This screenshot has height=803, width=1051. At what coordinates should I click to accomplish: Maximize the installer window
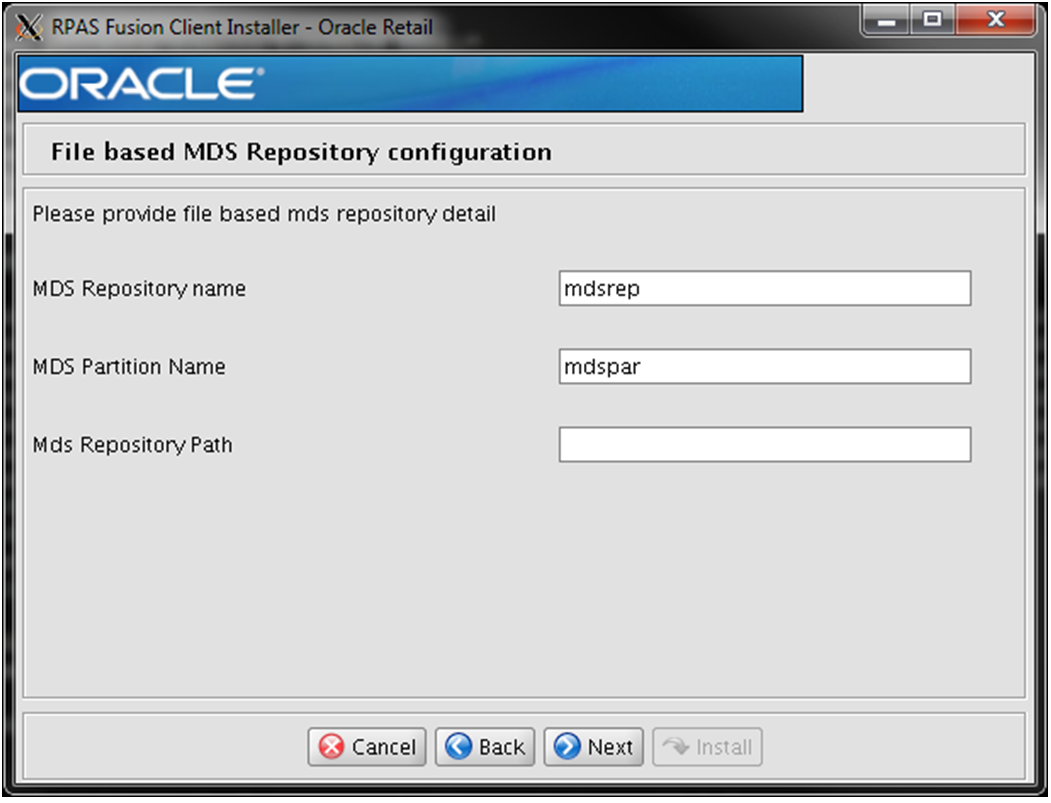[x=932, y=20]
